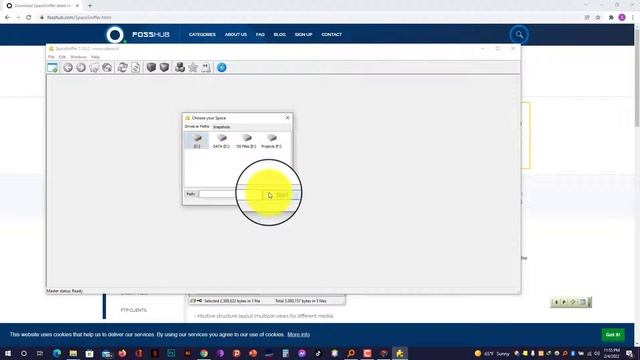The width and height of the screenshot is (640, 360).
Task: Open the FAQ link on FossHub
Action: pyautogui.click(x=260, y=35)
